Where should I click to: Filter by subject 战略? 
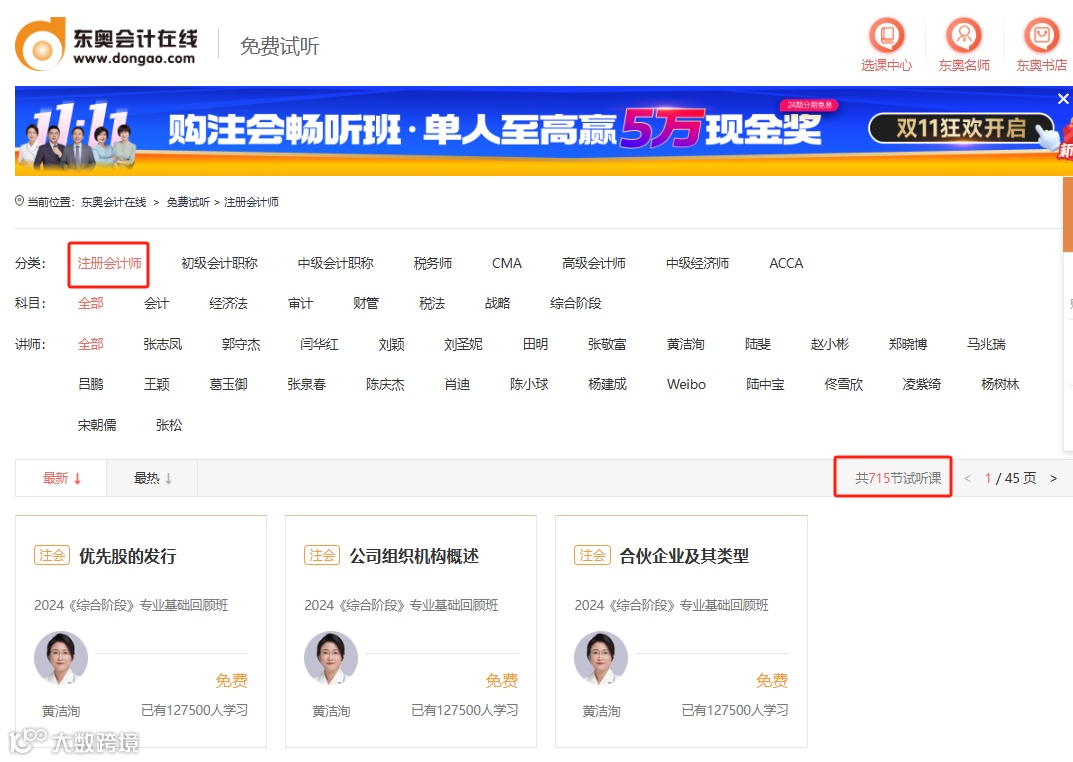(x=497, y=303)
